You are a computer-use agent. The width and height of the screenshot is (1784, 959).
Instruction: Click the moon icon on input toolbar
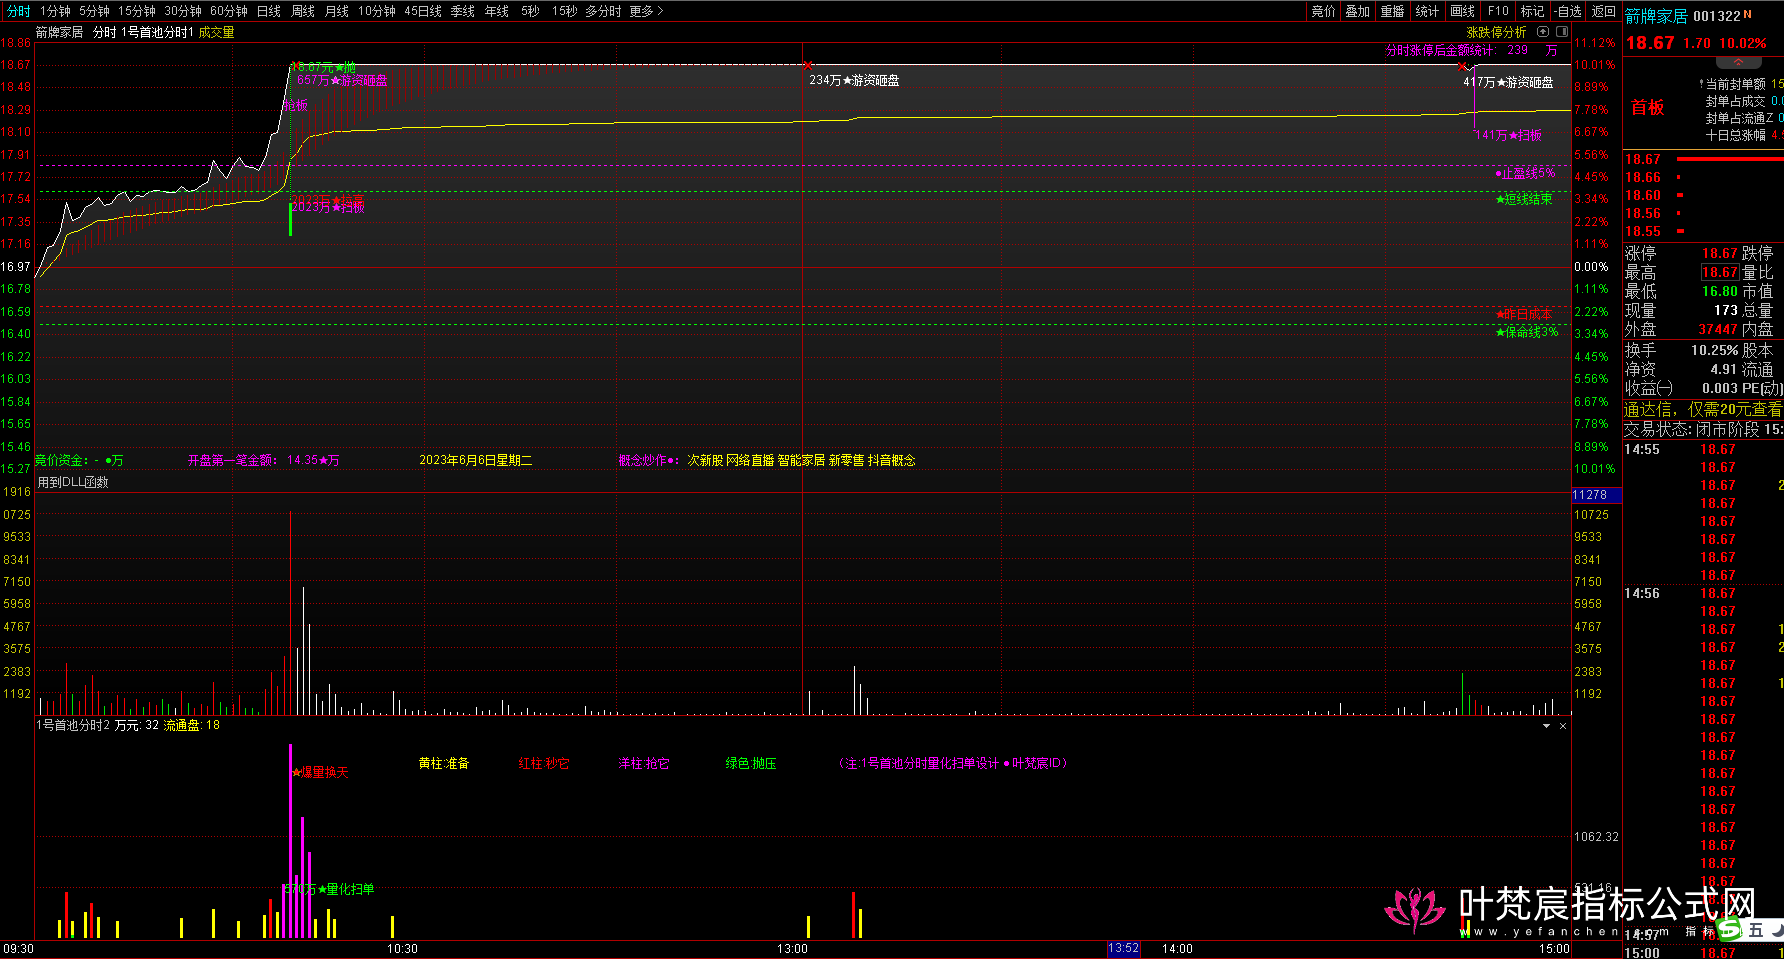point(1776,930)
